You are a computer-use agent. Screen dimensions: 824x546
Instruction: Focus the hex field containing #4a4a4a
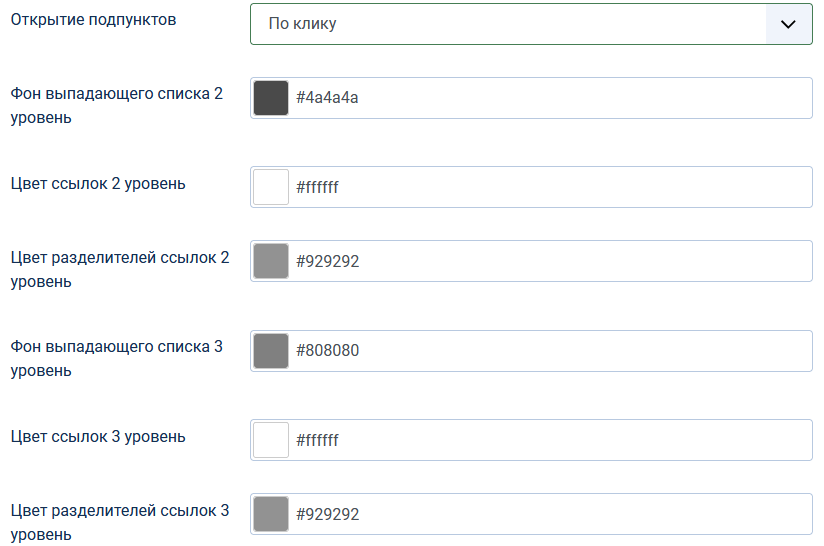(550, 98)
